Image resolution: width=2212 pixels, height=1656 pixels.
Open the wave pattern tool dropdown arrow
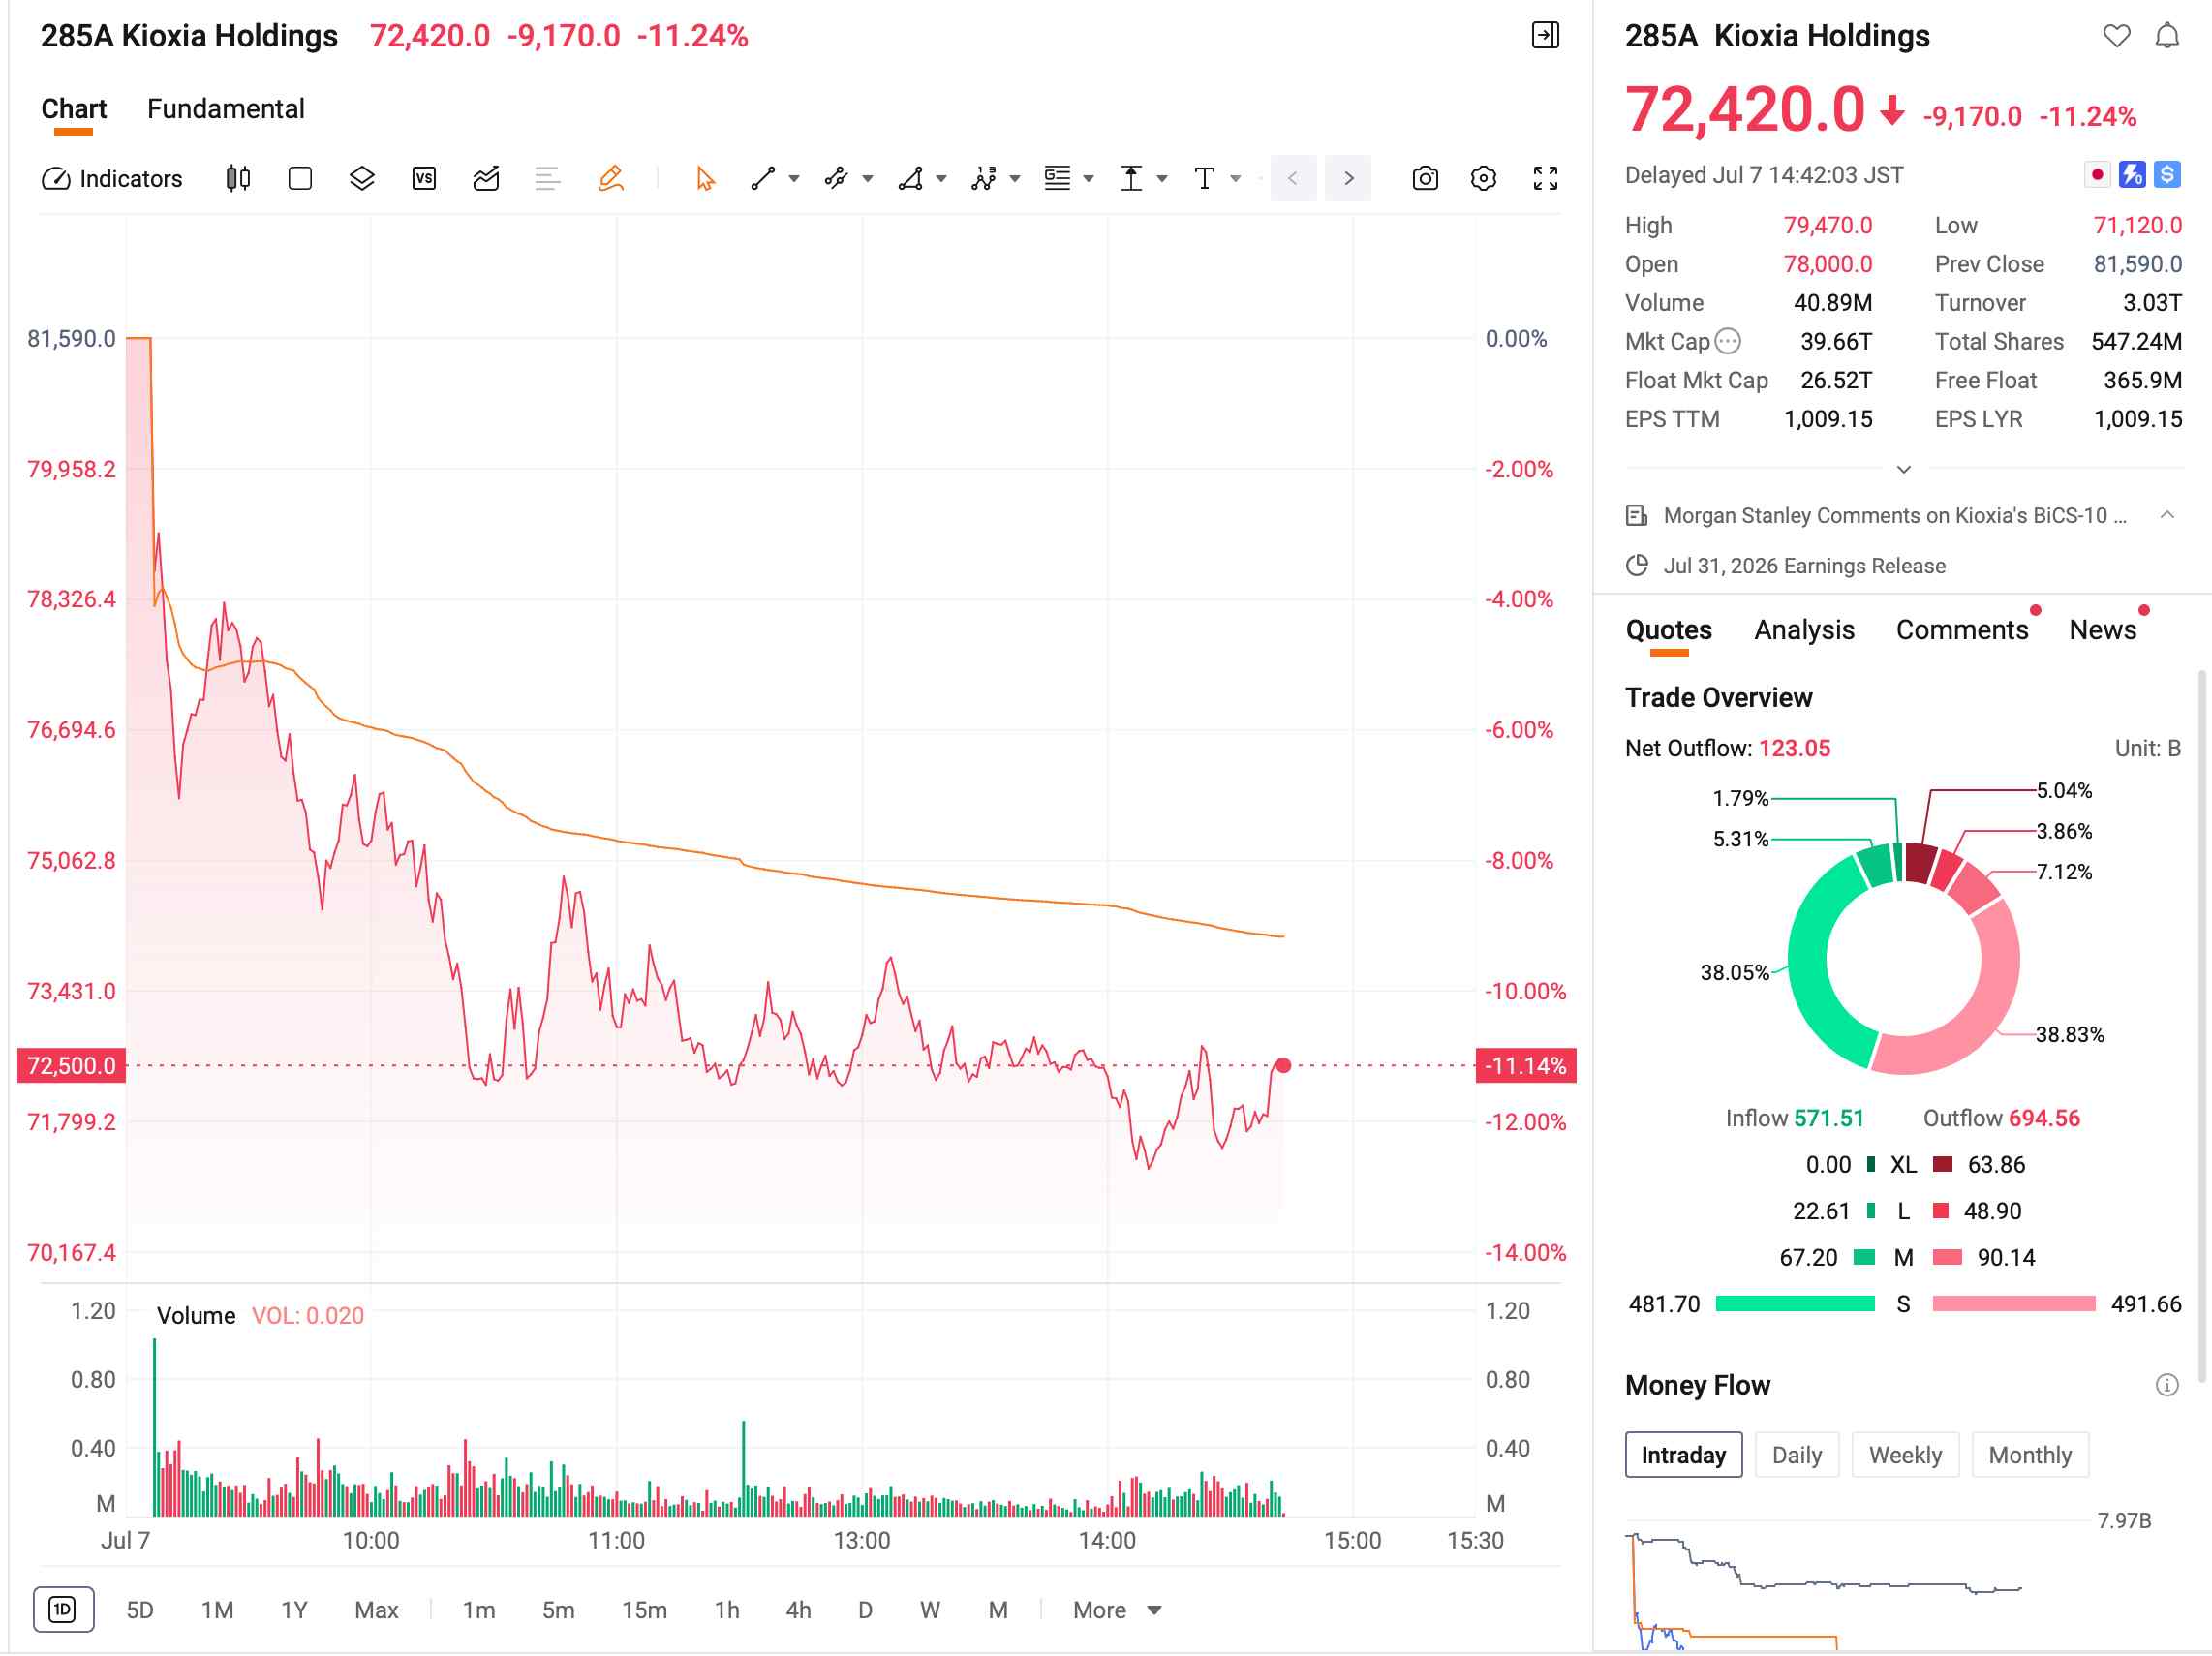pyautogui.click(x=1015, y=179)
